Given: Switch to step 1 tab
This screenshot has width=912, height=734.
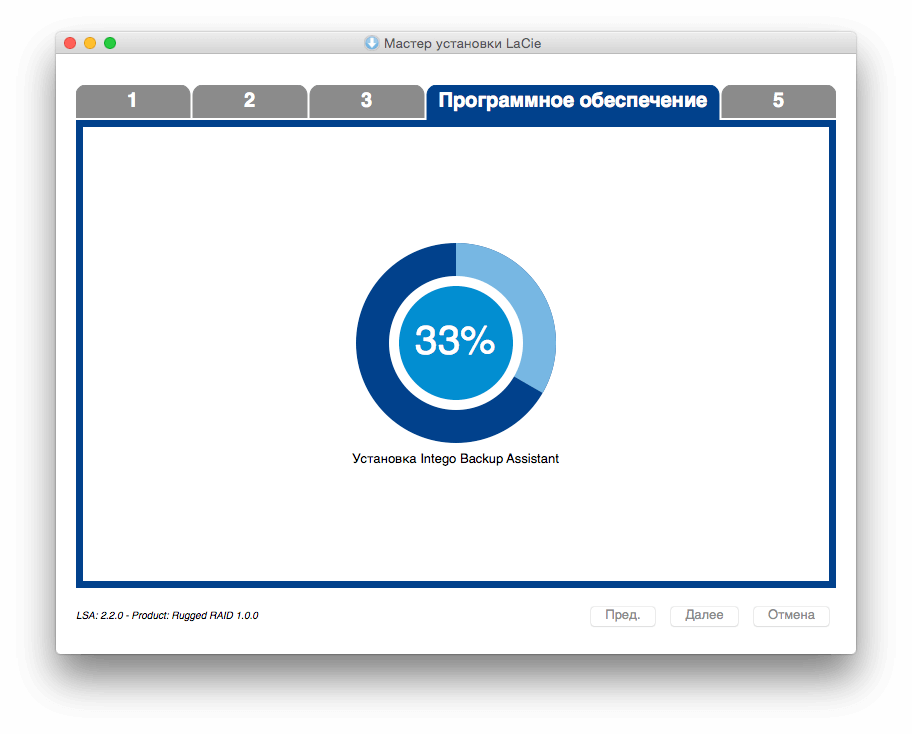Looking at the screenshot, I should (133, 101).
